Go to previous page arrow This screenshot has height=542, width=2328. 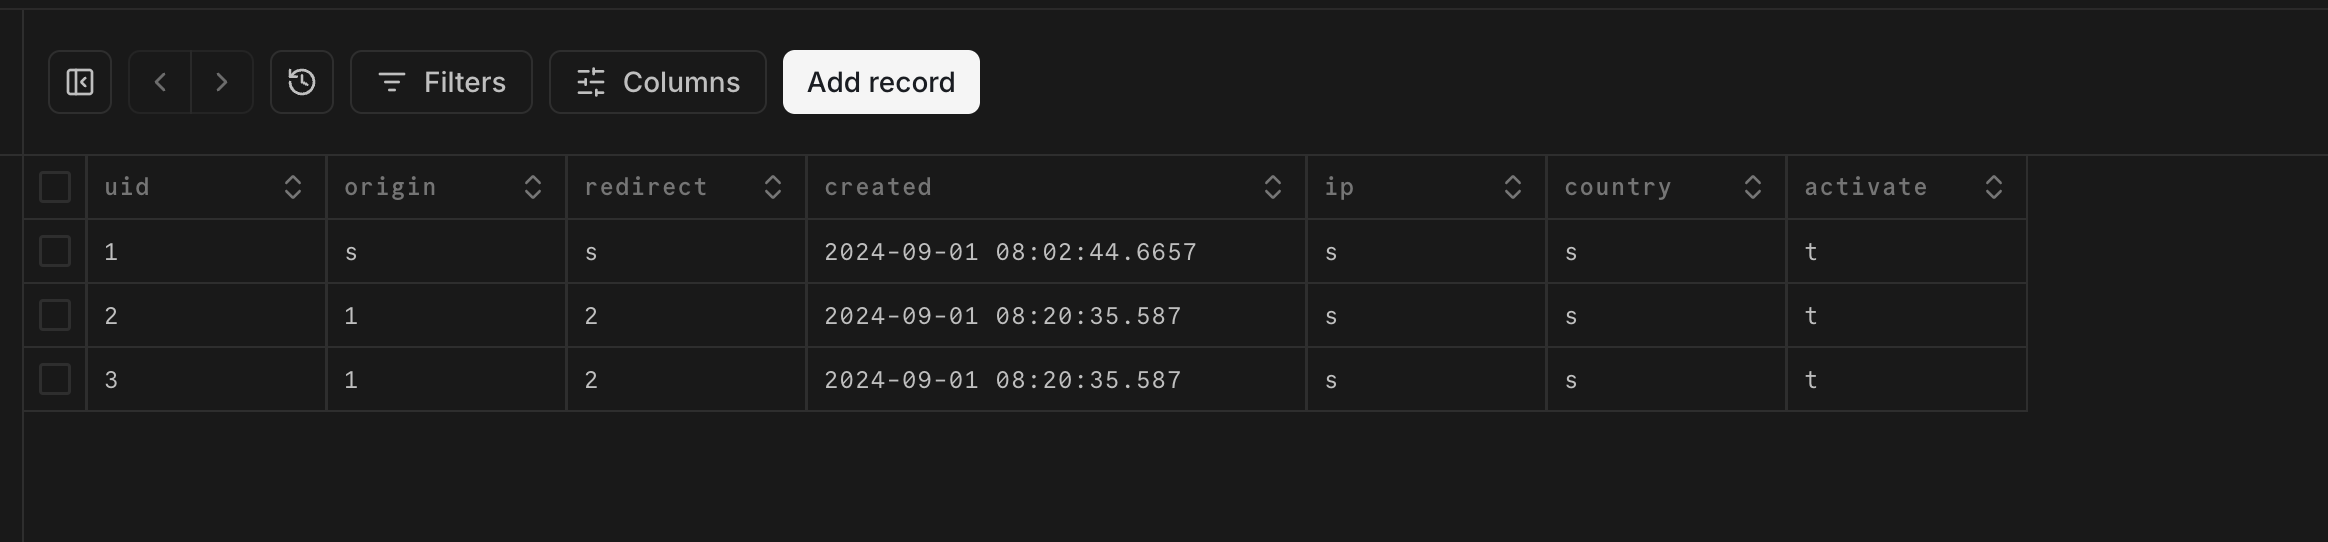tap(160, 82)
